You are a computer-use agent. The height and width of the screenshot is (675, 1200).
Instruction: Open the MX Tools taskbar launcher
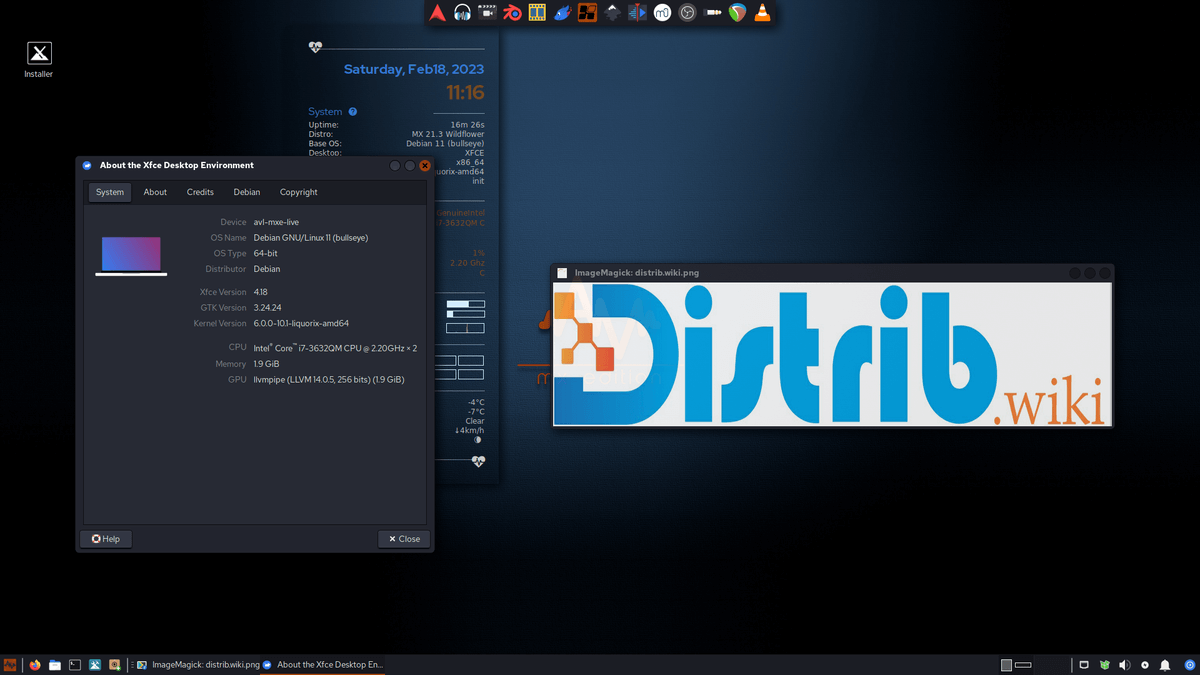click(x=95, y=665)
